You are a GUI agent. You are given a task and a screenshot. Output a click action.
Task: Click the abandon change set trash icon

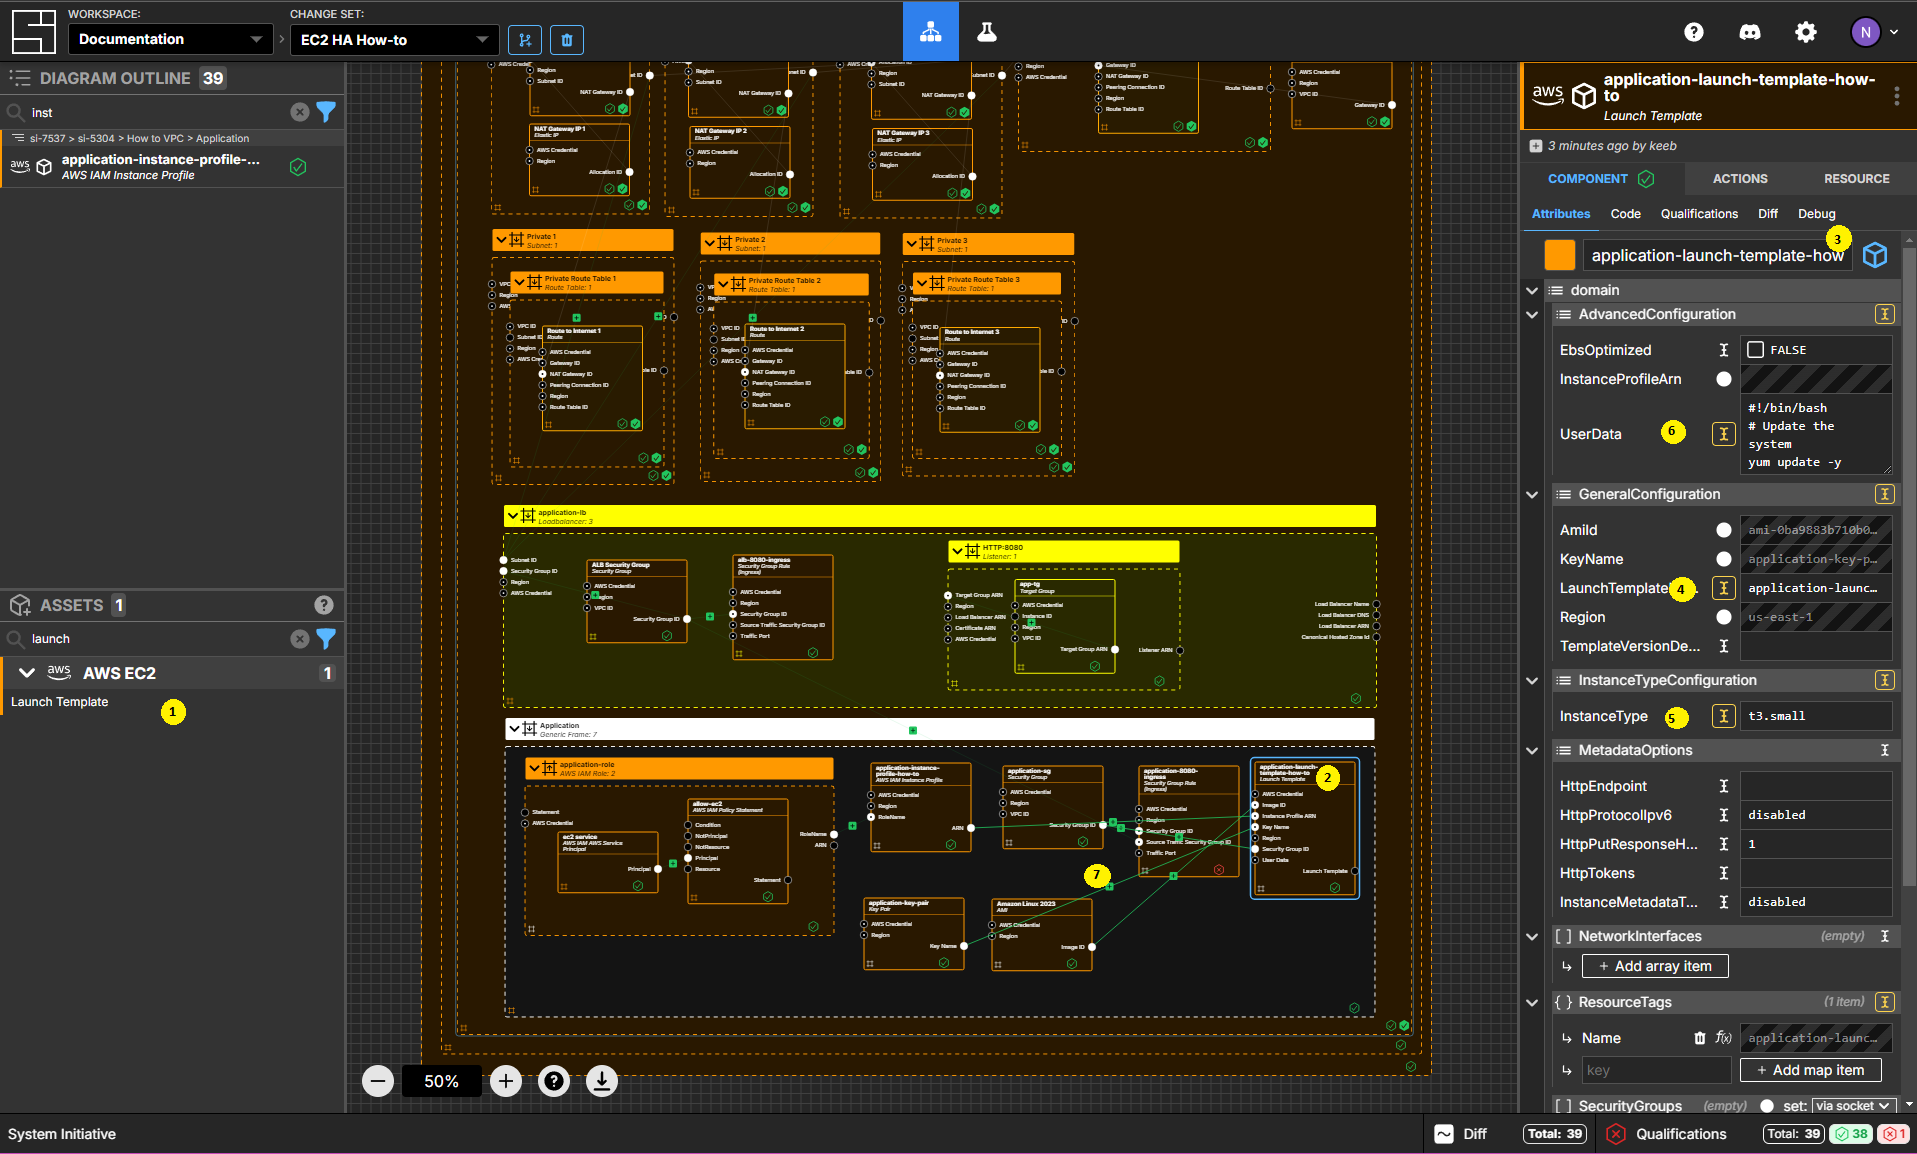click(567, 40)
